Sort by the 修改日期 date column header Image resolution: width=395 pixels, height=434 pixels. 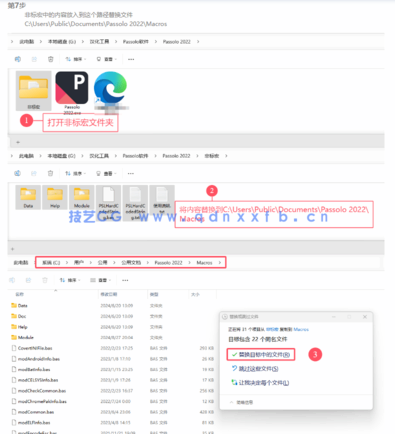(x=109, y=294)
